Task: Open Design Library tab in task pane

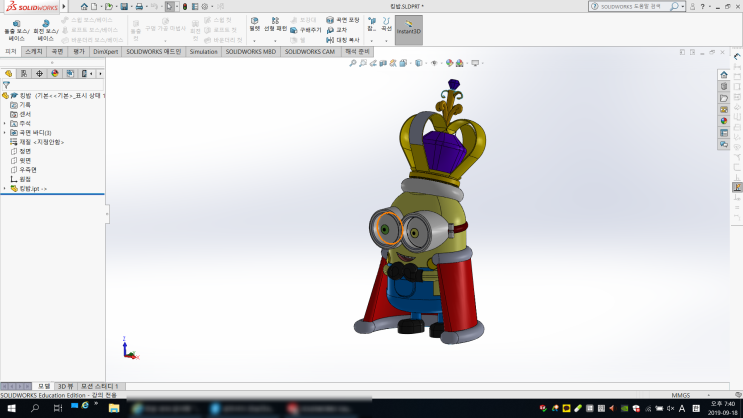Action: click(x=724, y=86)
